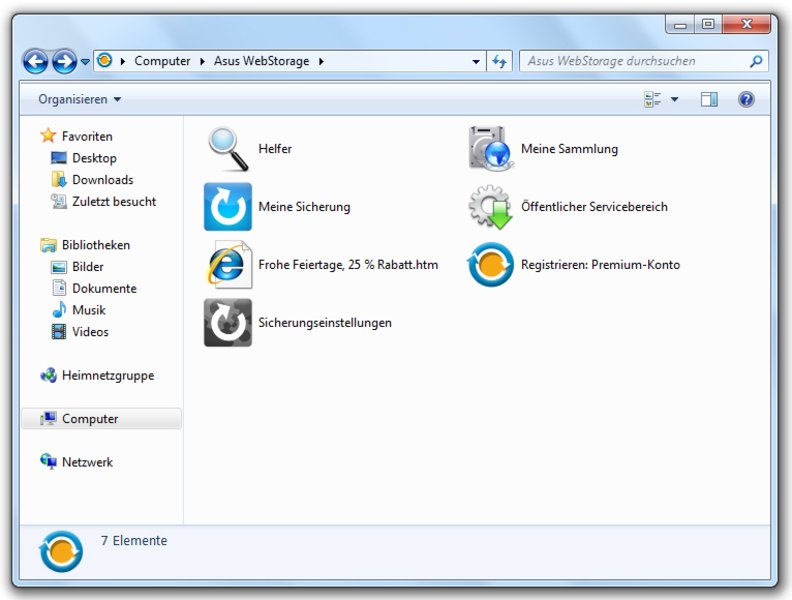The image size is (792, 600).
Task: Expand the arrow after Computer breadcrumb
Action: (202, 62)
